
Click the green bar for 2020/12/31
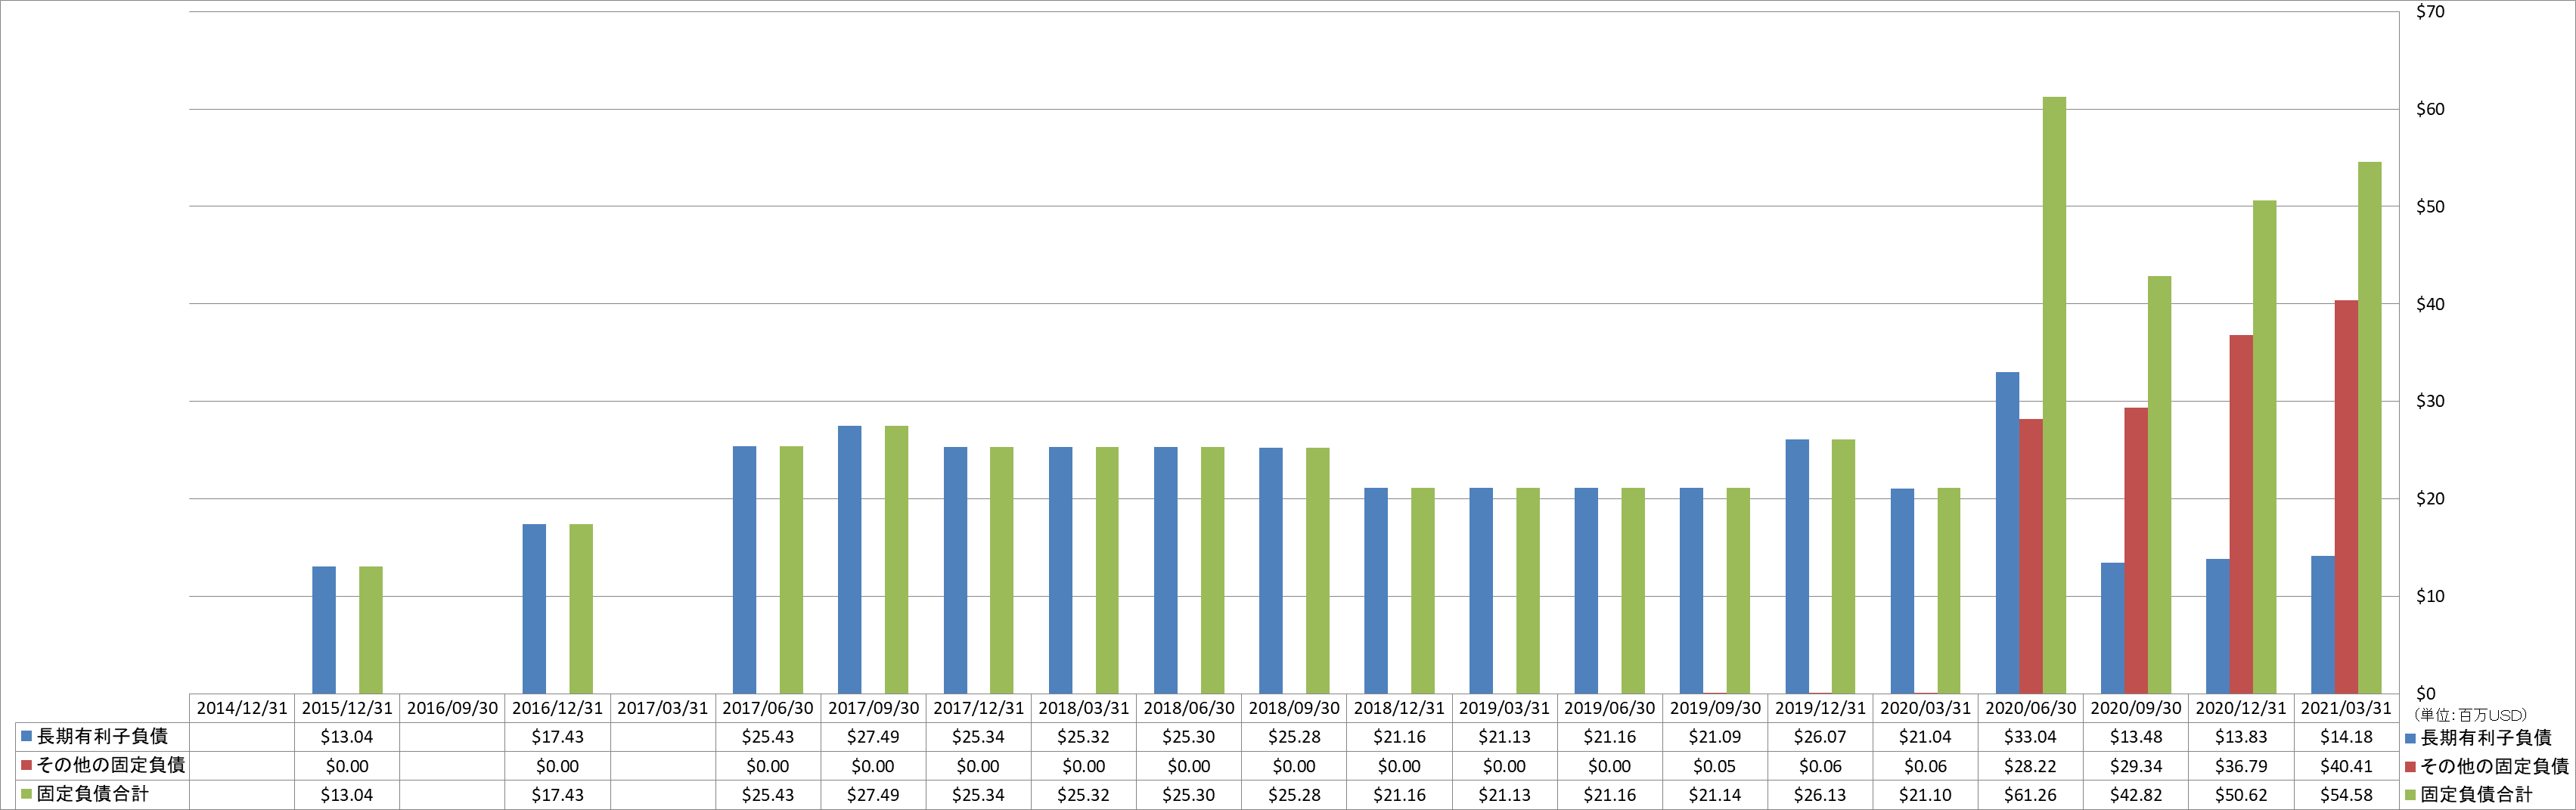(2264, 447)
